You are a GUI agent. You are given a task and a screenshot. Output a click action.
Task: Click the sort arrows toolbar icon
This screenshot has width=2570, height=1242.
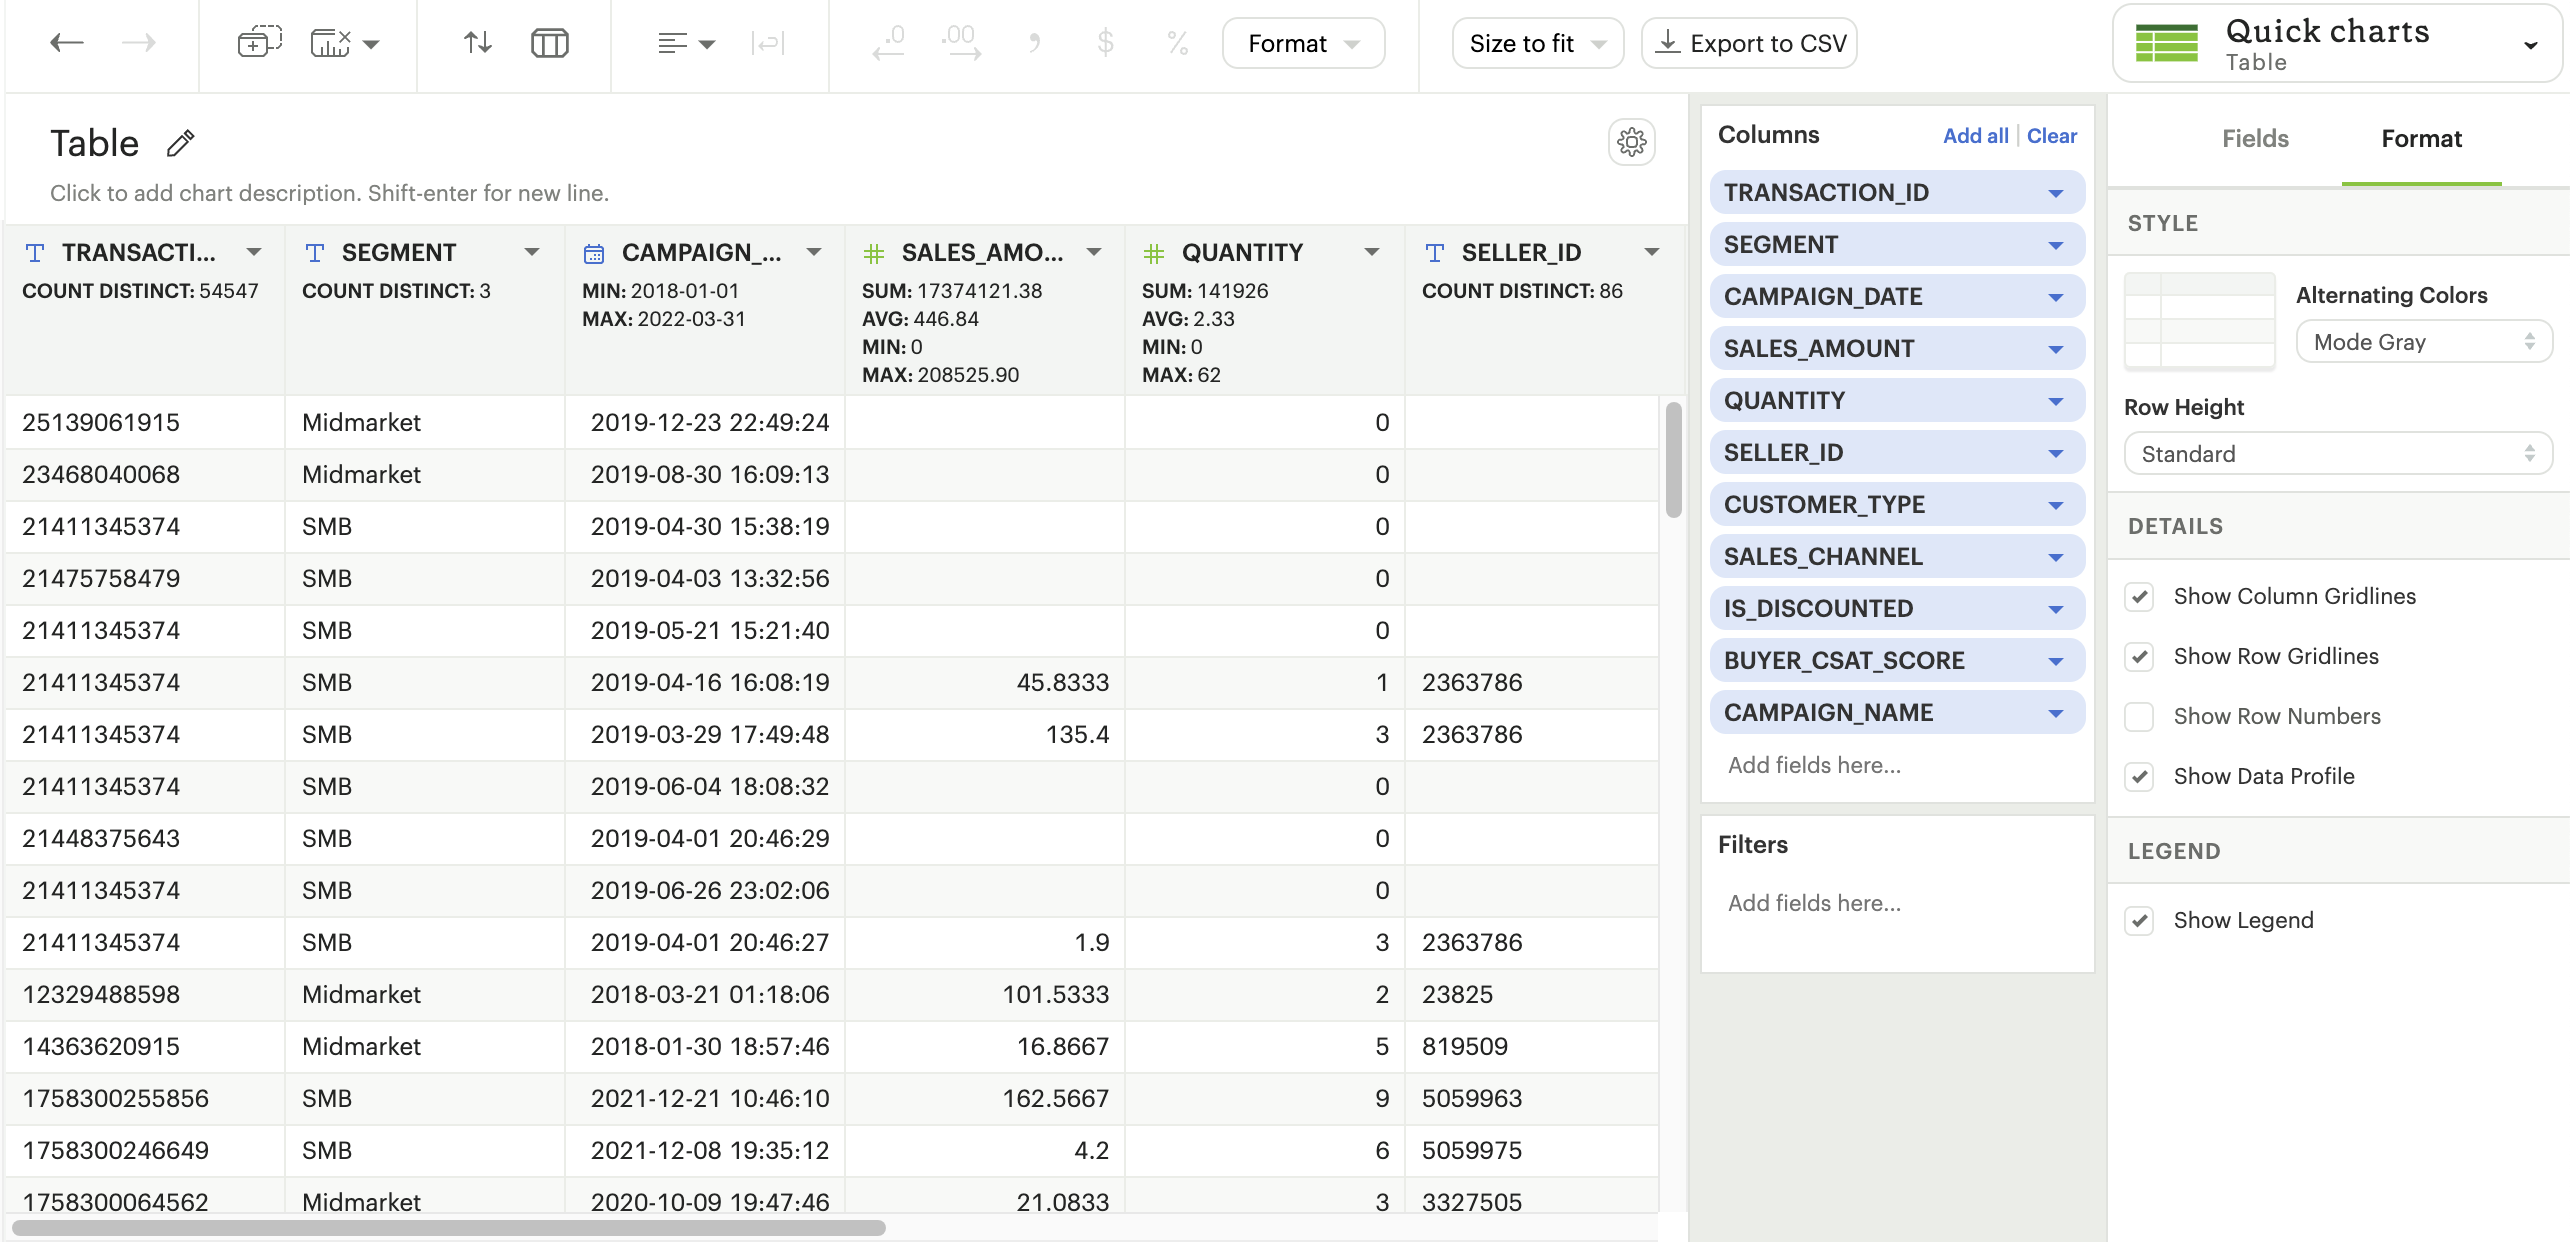click(477, 43)
